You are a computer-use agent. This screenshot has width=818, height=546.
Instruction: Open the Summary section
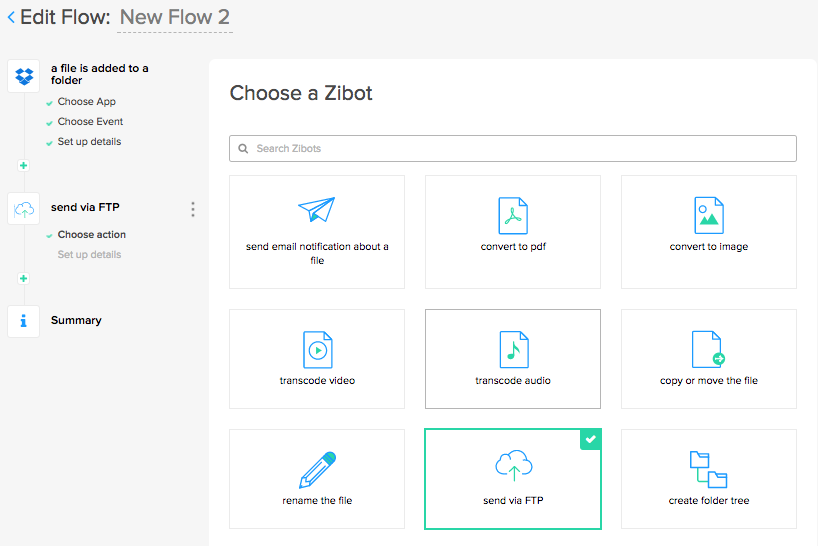coord(76,321)
